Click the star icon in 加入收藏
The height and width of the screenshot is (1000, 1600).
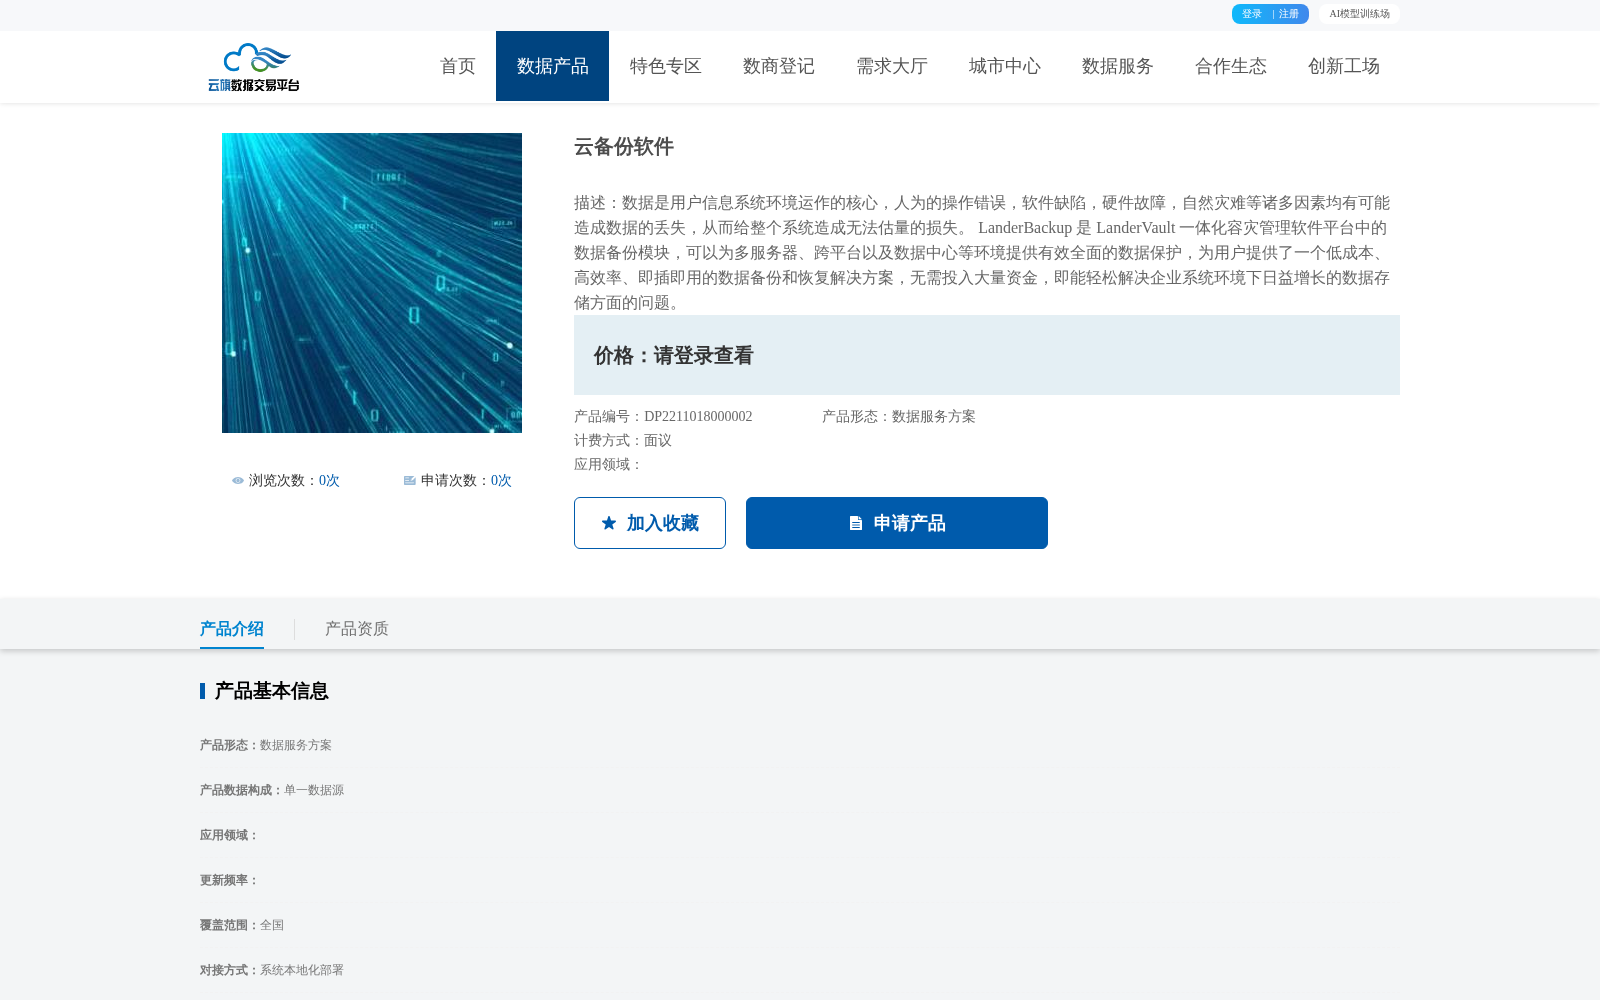[x=609, y=523]
